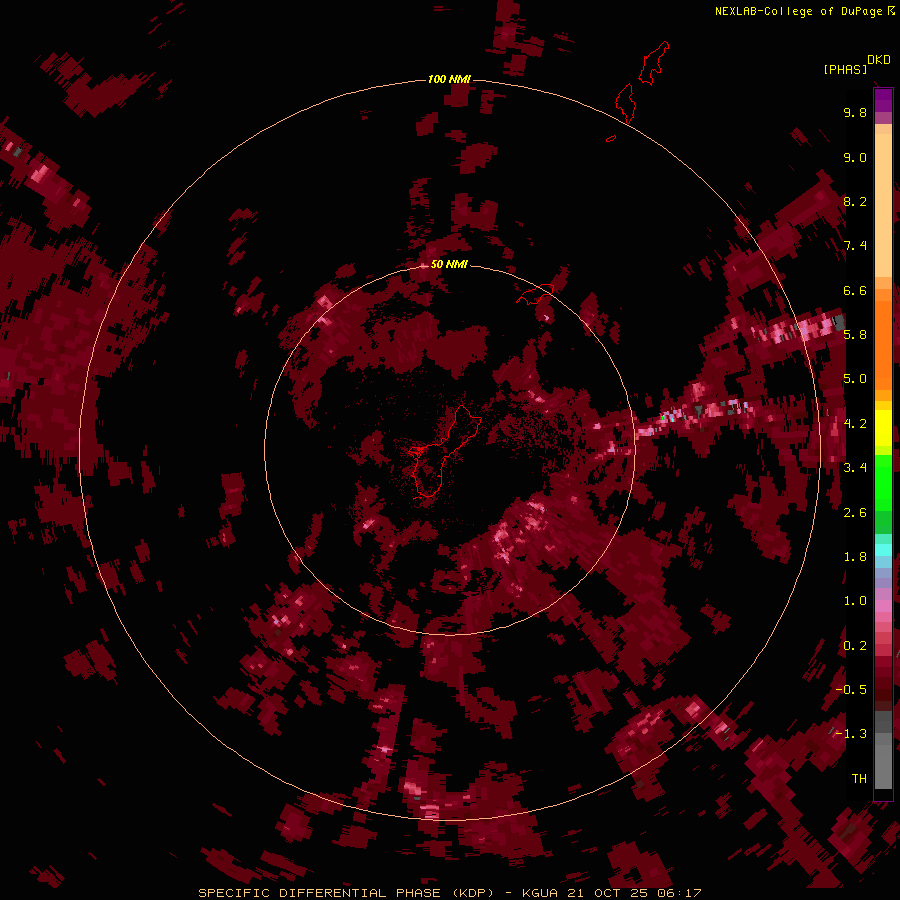
Task: Click the 1.8 value on the color scale
Action: click(x=855, y=557)
